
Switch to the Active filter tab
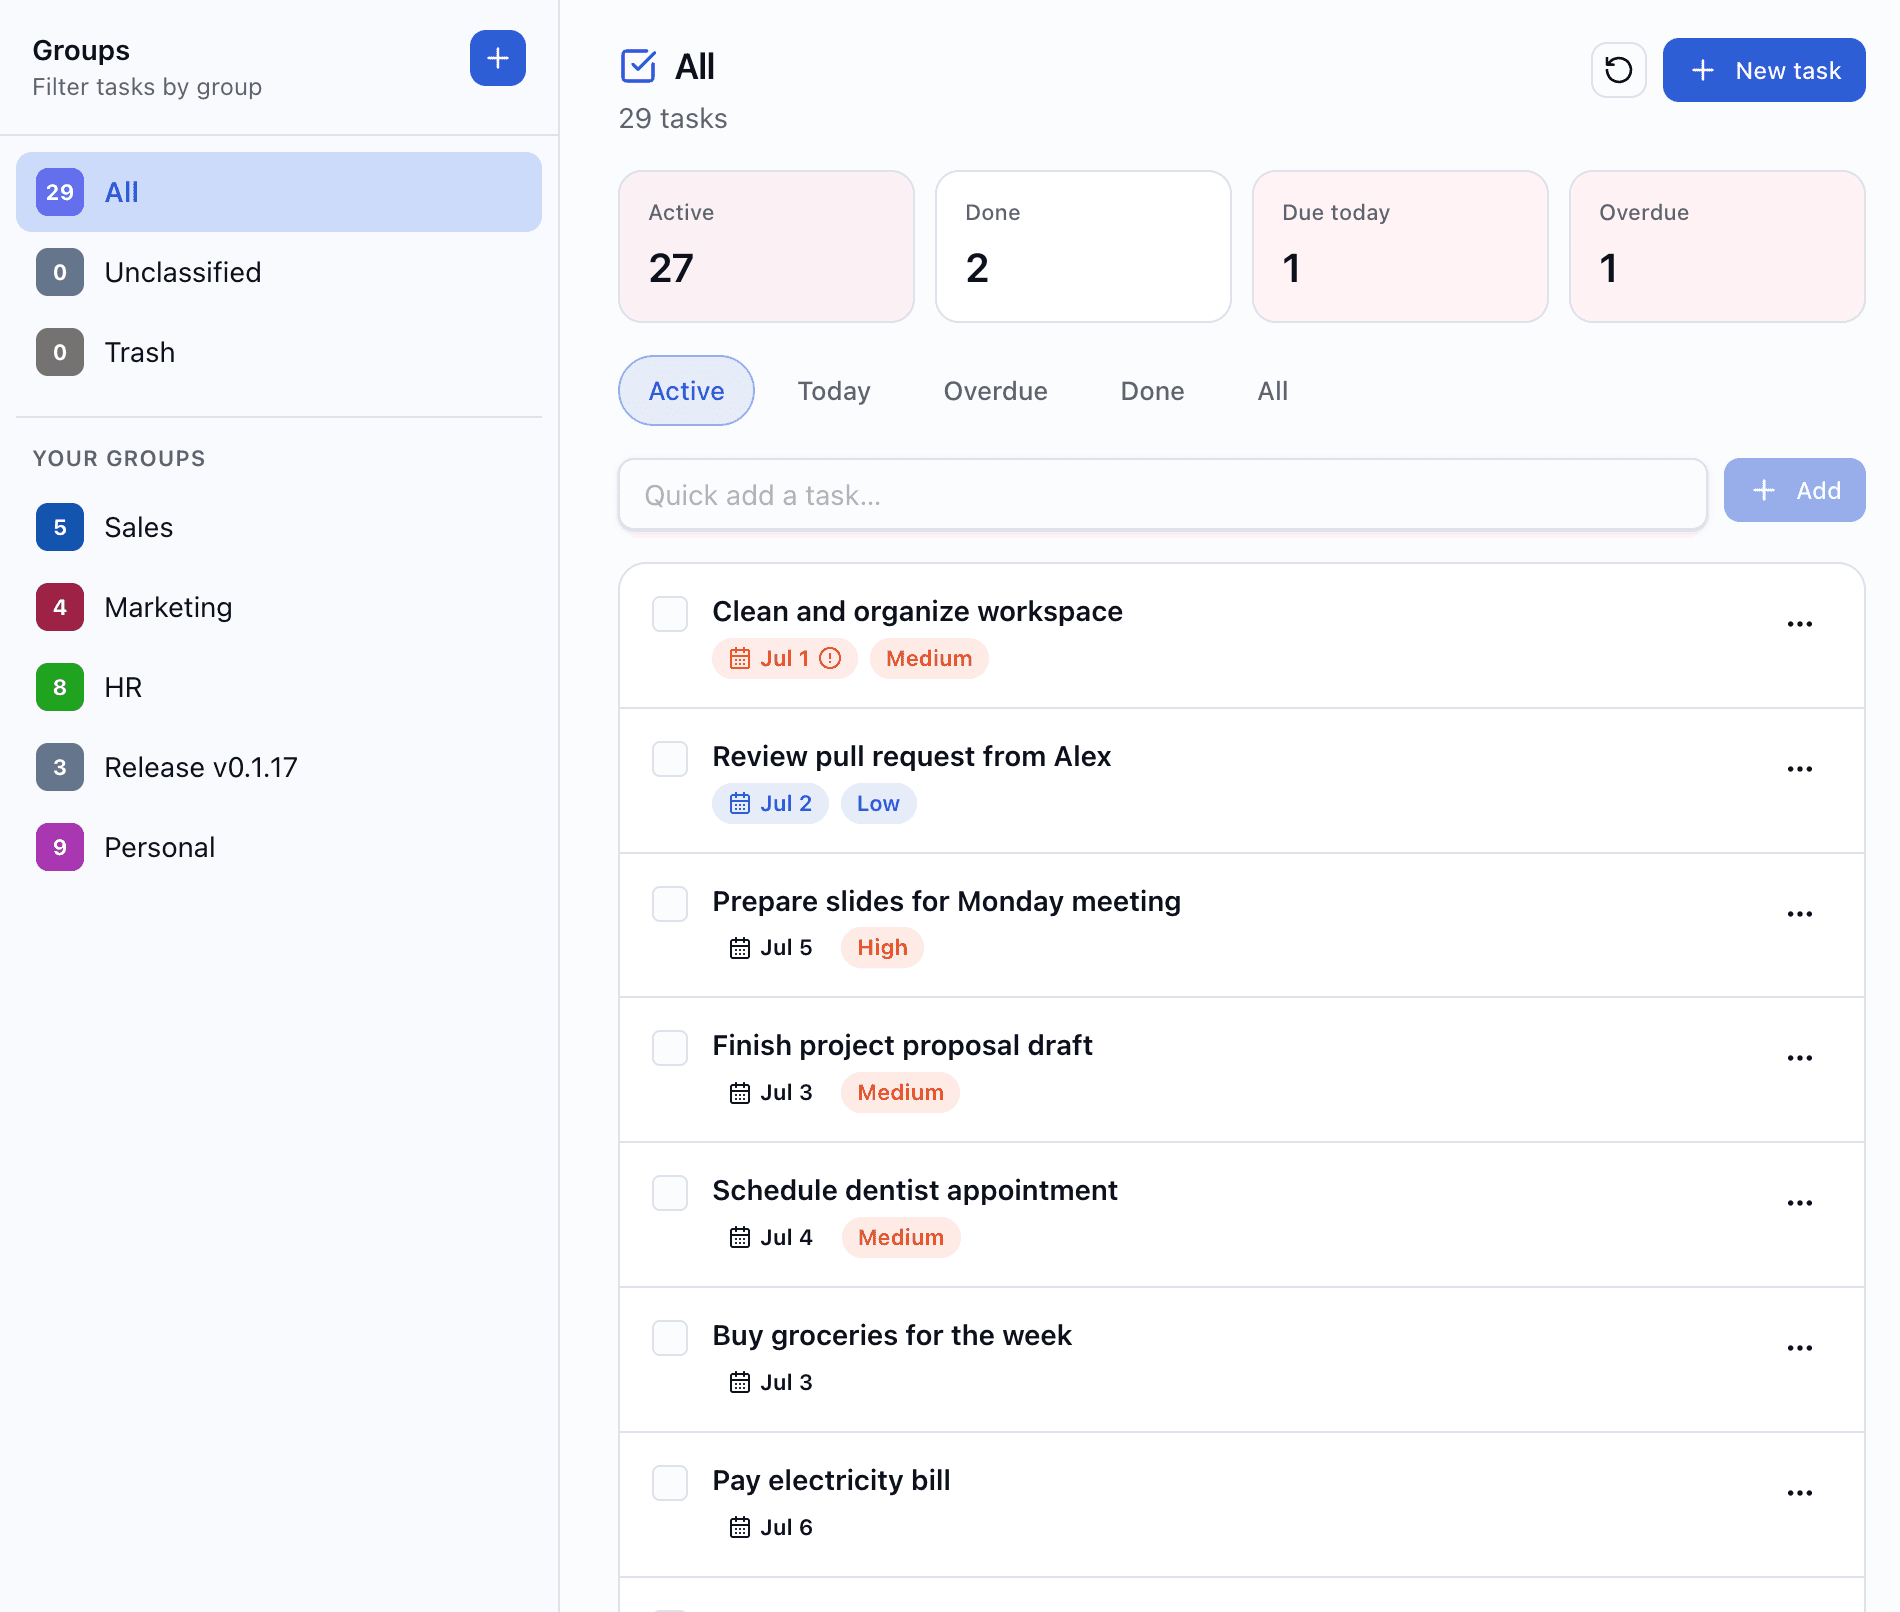686,391
